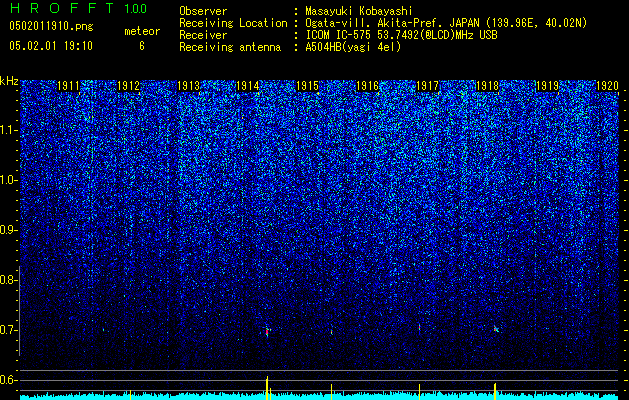The height and width of the screenshot is (400, 629).
Task: Click the meteor count value 6
Action: (142, 46)
